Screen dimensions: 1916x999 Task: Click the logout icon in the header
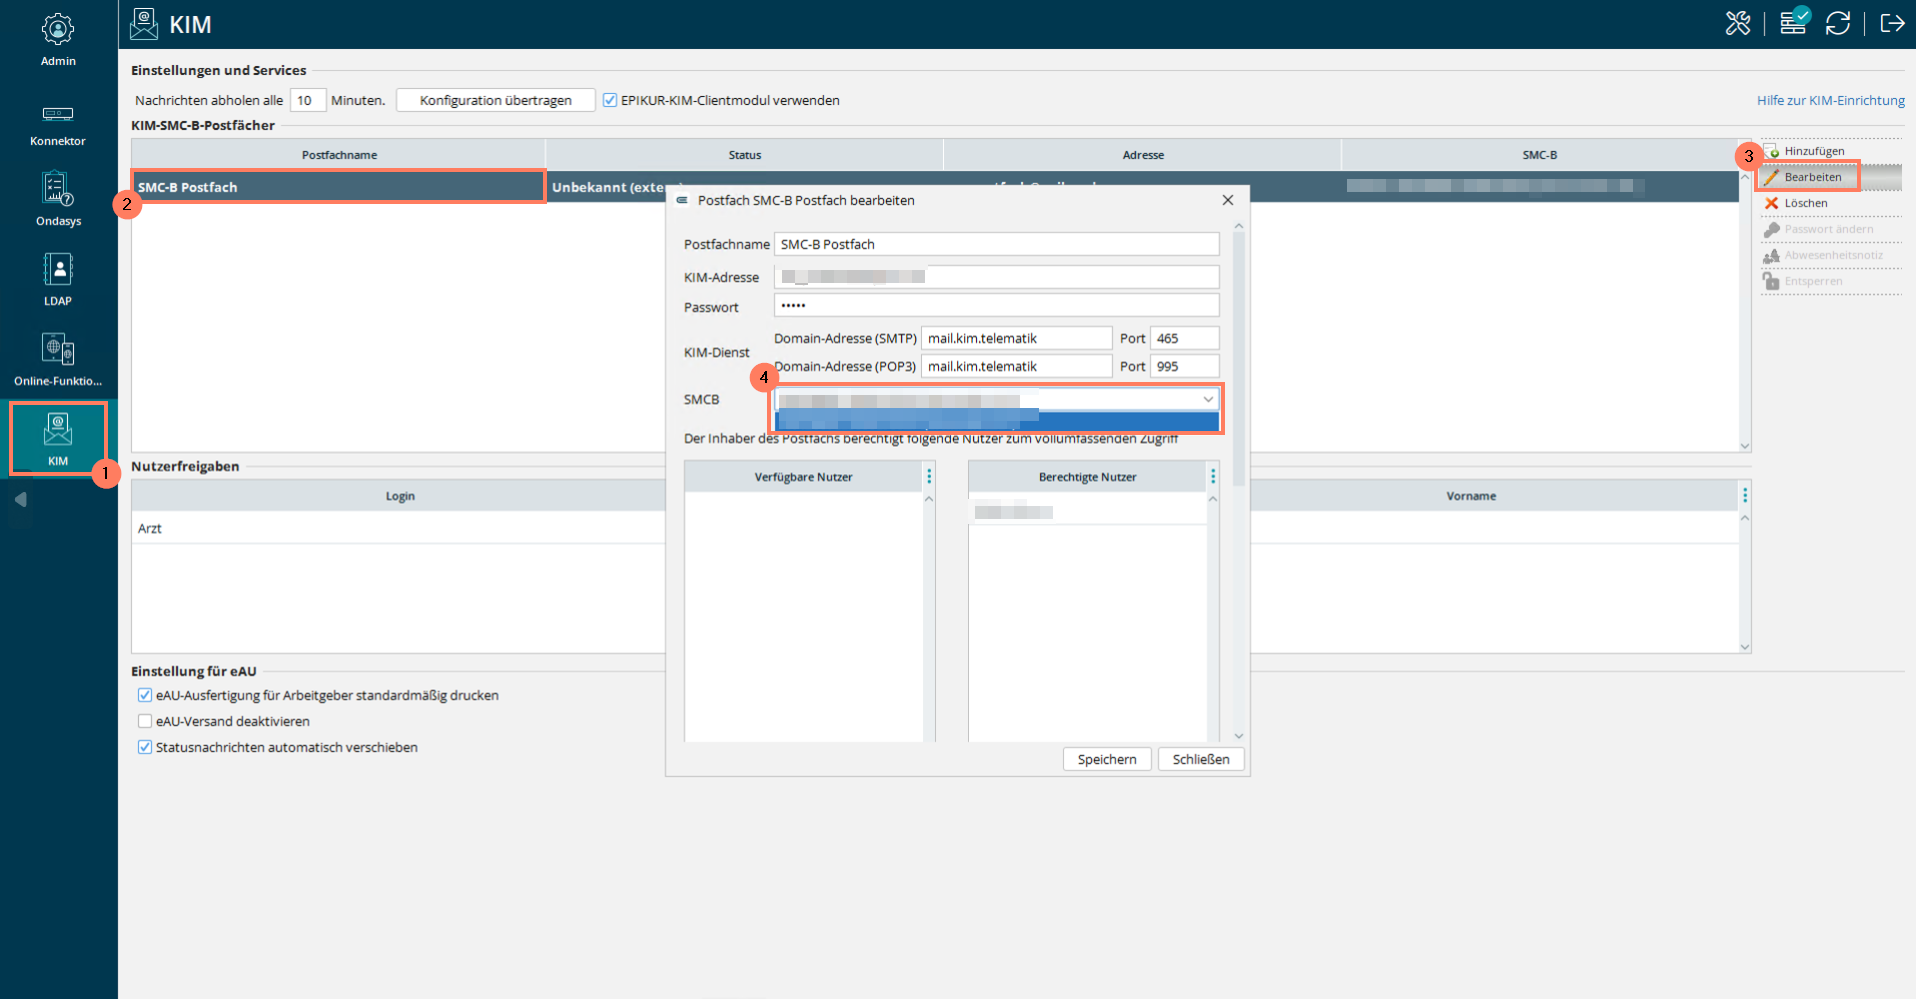(1892, 23)
